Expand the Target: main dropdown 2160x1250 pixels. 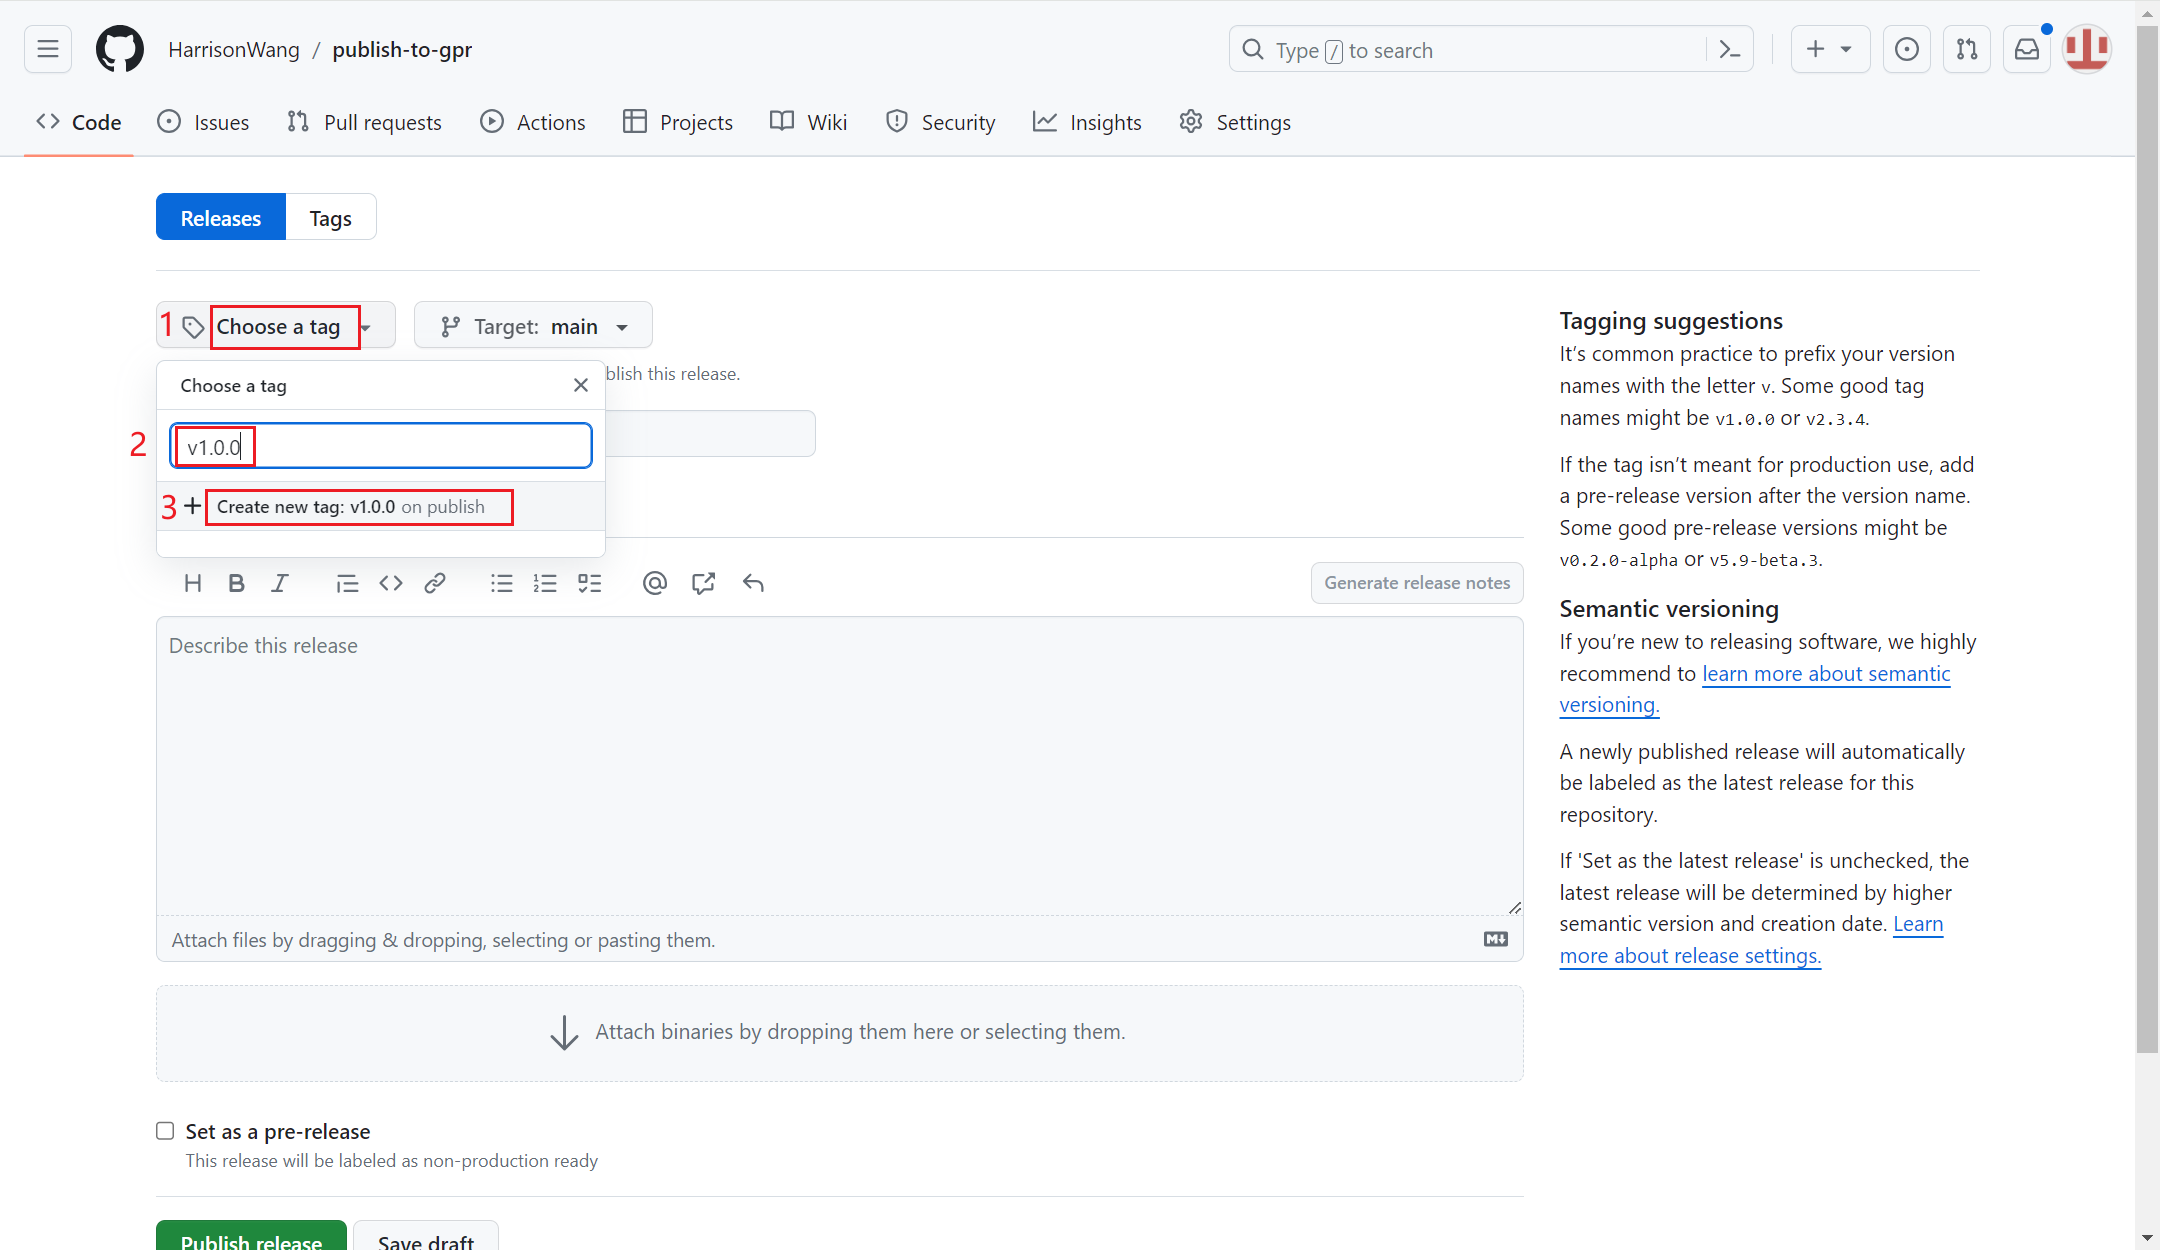[x=533, y=326]
